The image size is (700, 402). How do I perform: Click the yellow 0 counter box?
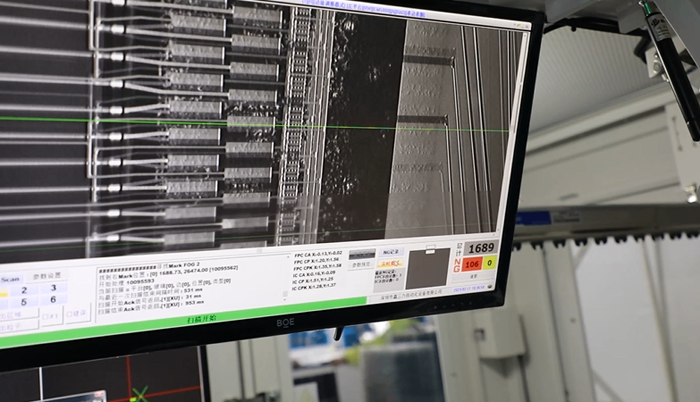click(x=491, y=262)
